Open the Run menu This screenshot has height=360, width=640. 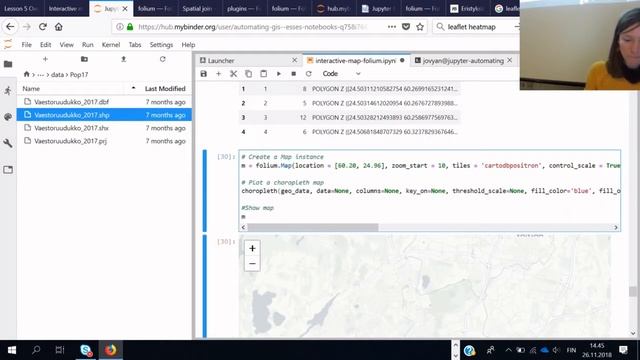(87, 45)
